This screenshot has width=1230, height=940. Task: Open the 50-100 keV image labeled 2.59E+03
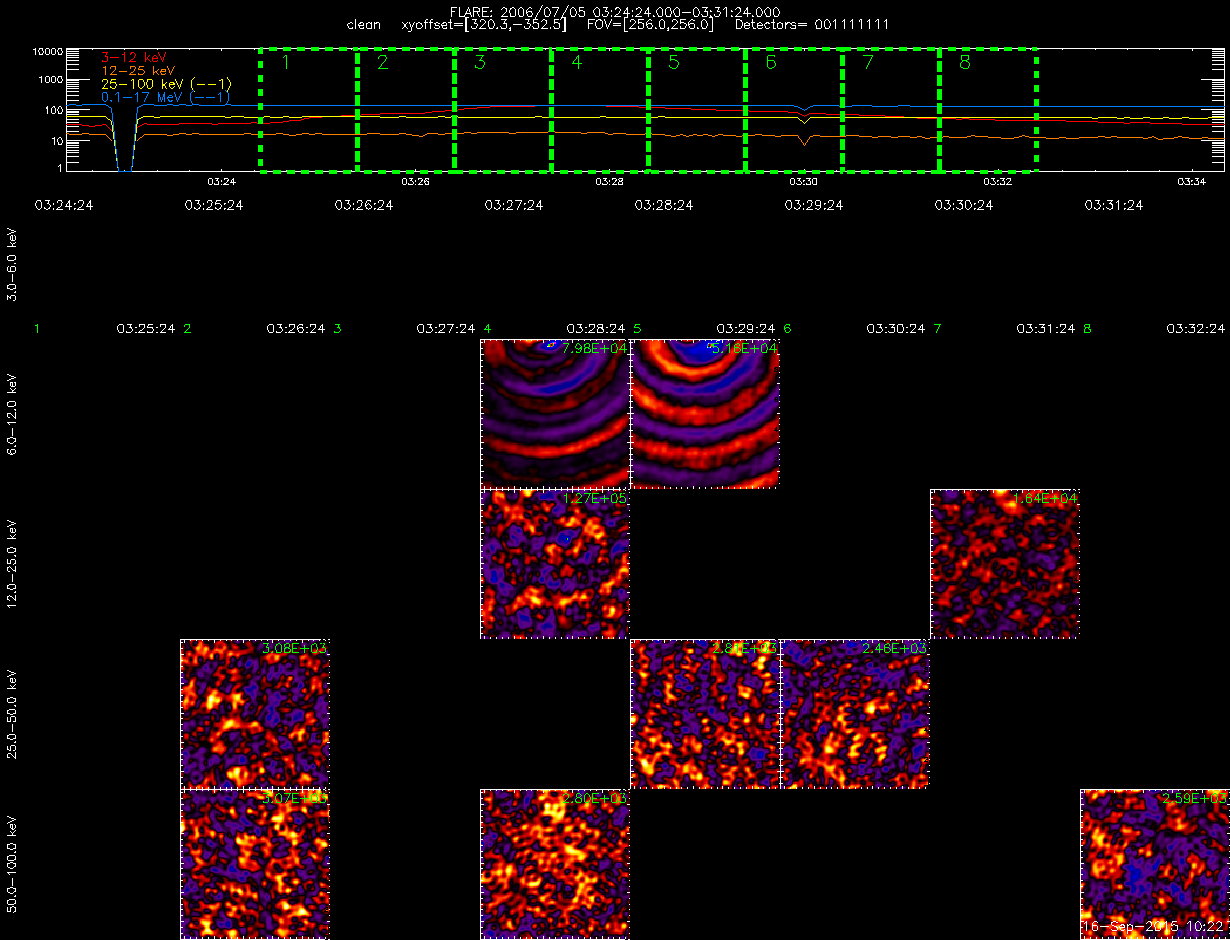(1155, 864)
